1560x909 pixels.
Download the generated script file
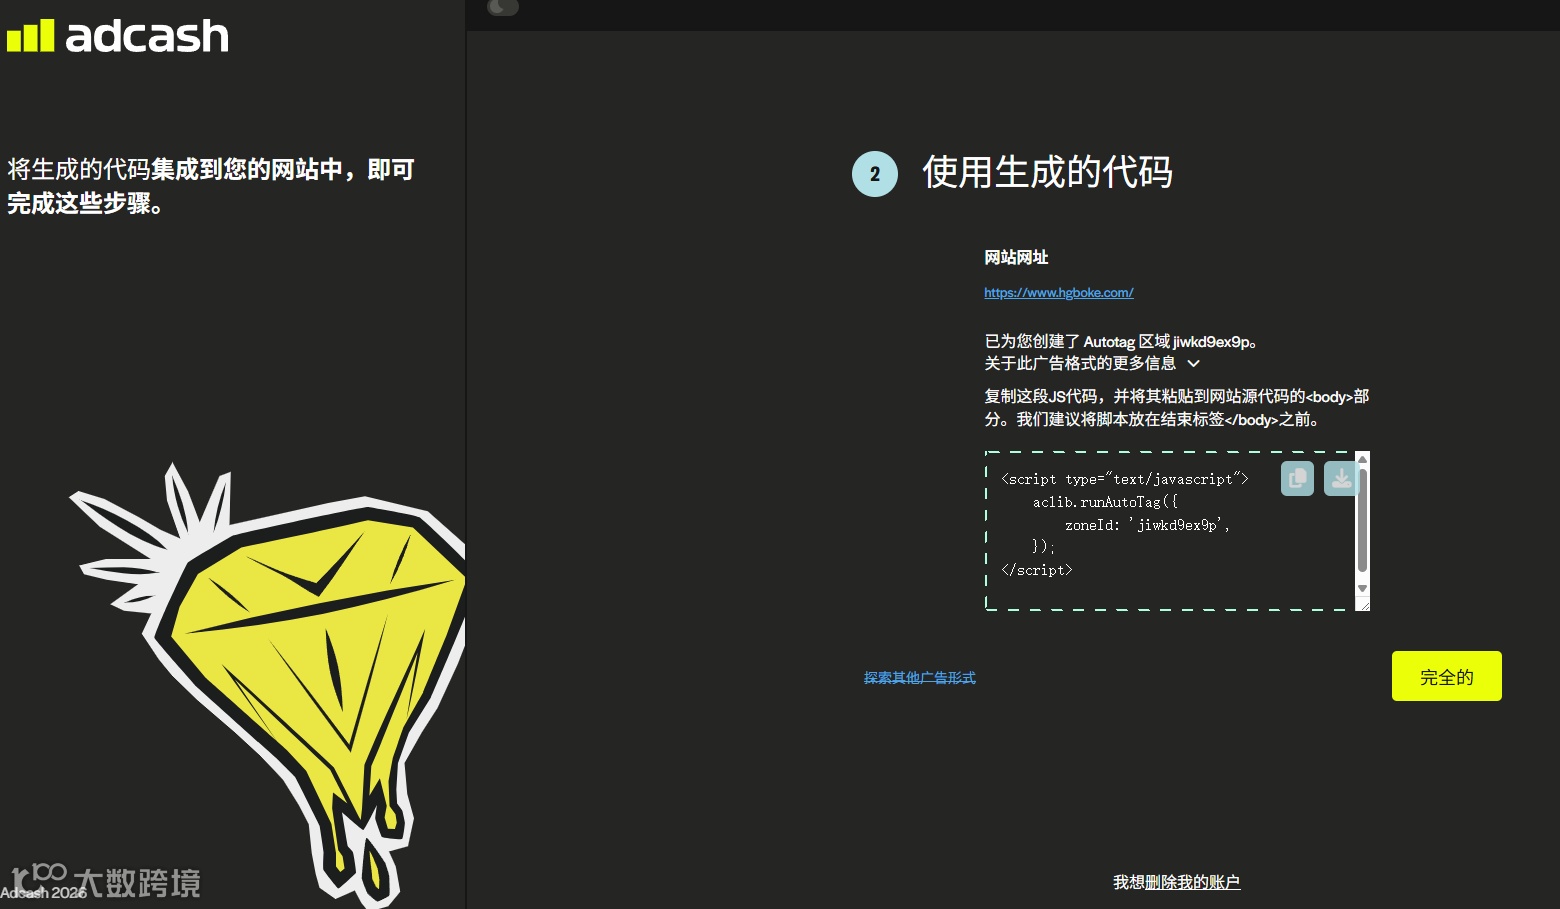1340,479
